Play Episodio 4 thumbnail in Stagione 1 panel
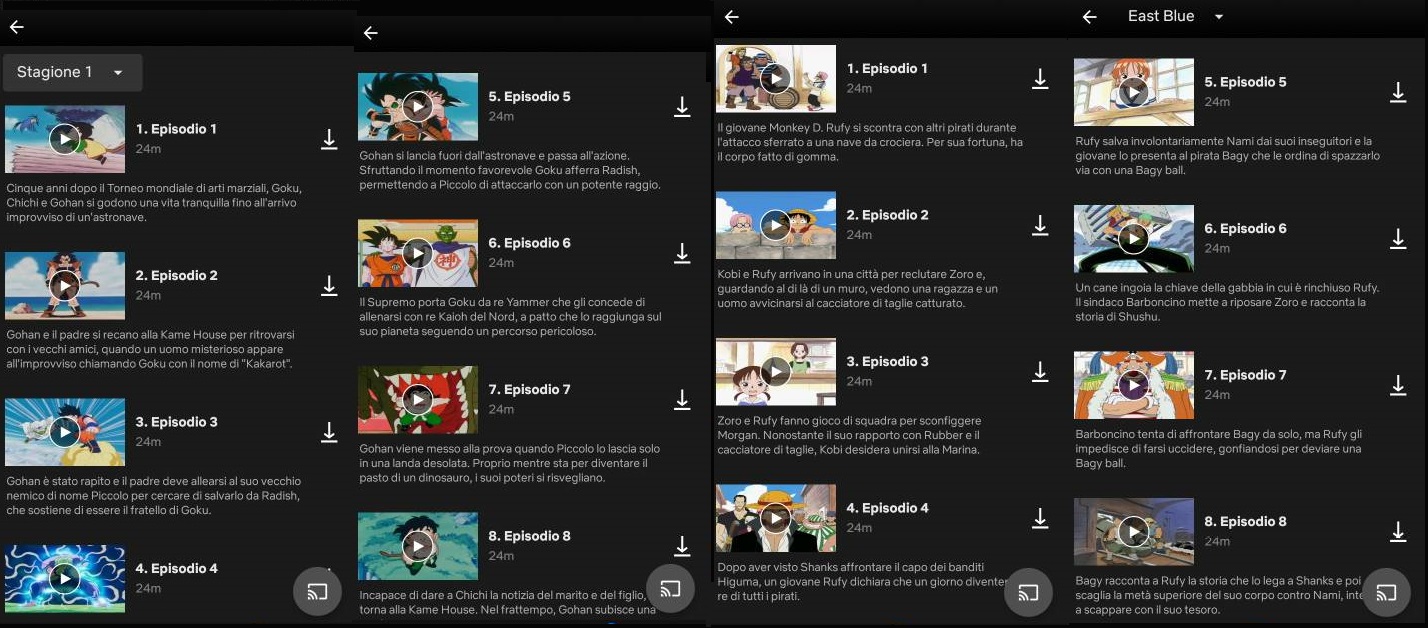 [65, 578]
